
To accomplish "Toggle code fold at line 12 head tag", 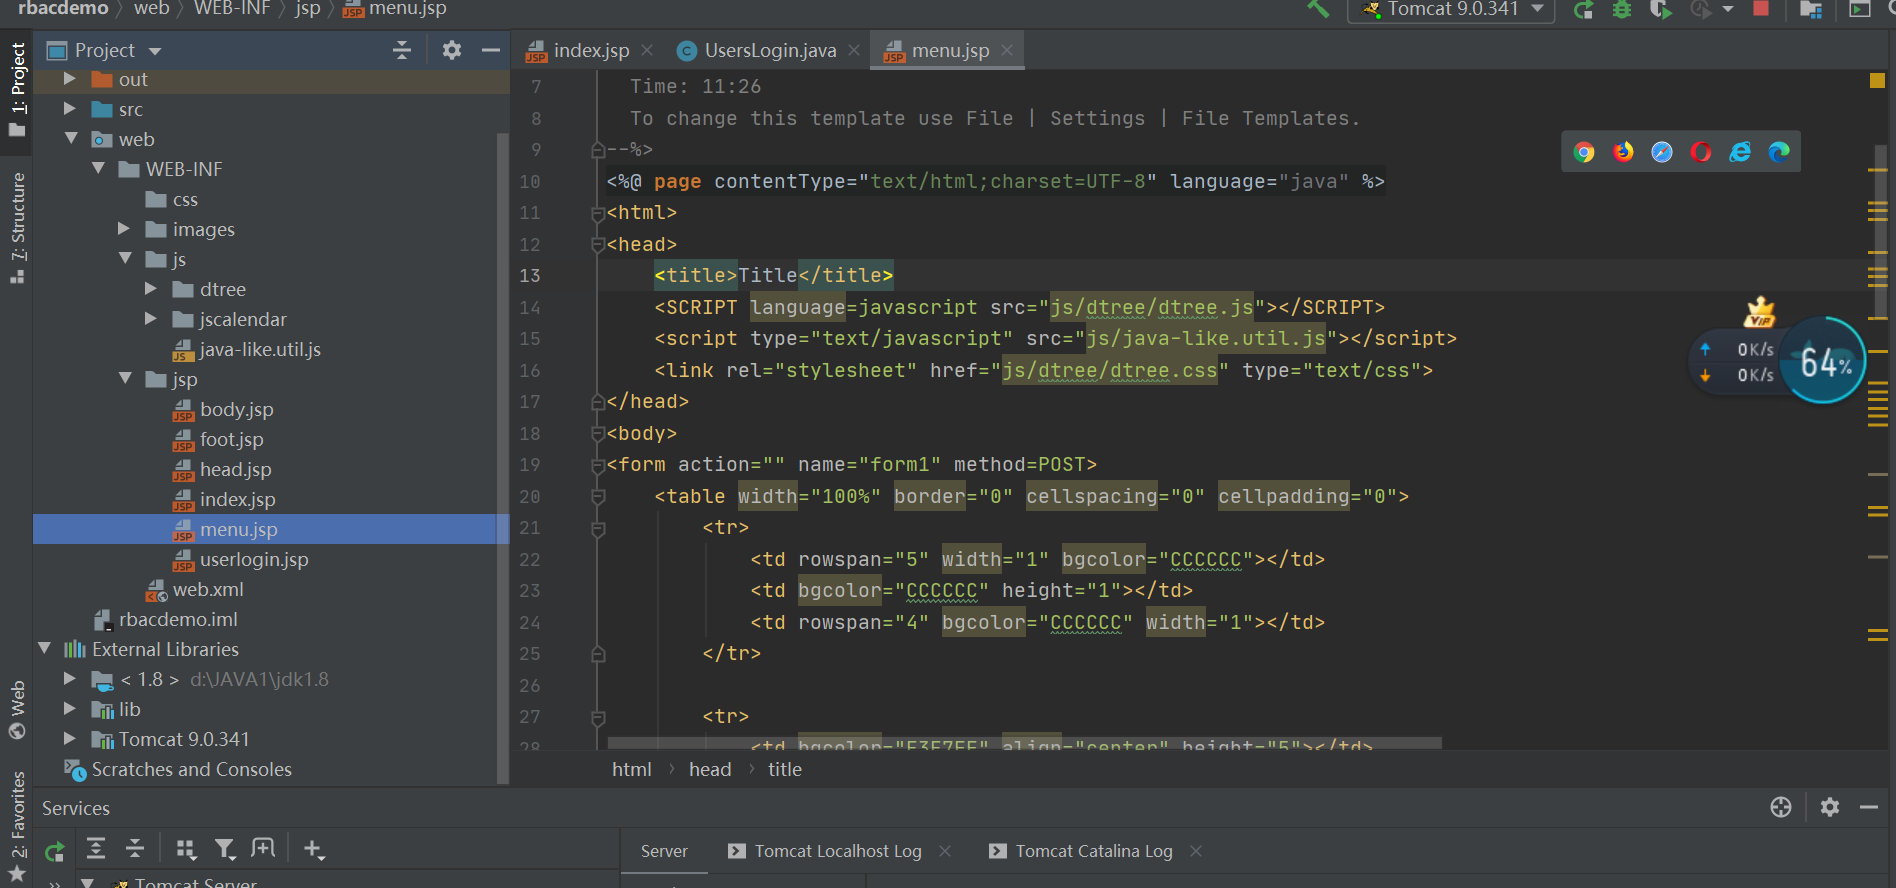I will click(x=598, y=244).
